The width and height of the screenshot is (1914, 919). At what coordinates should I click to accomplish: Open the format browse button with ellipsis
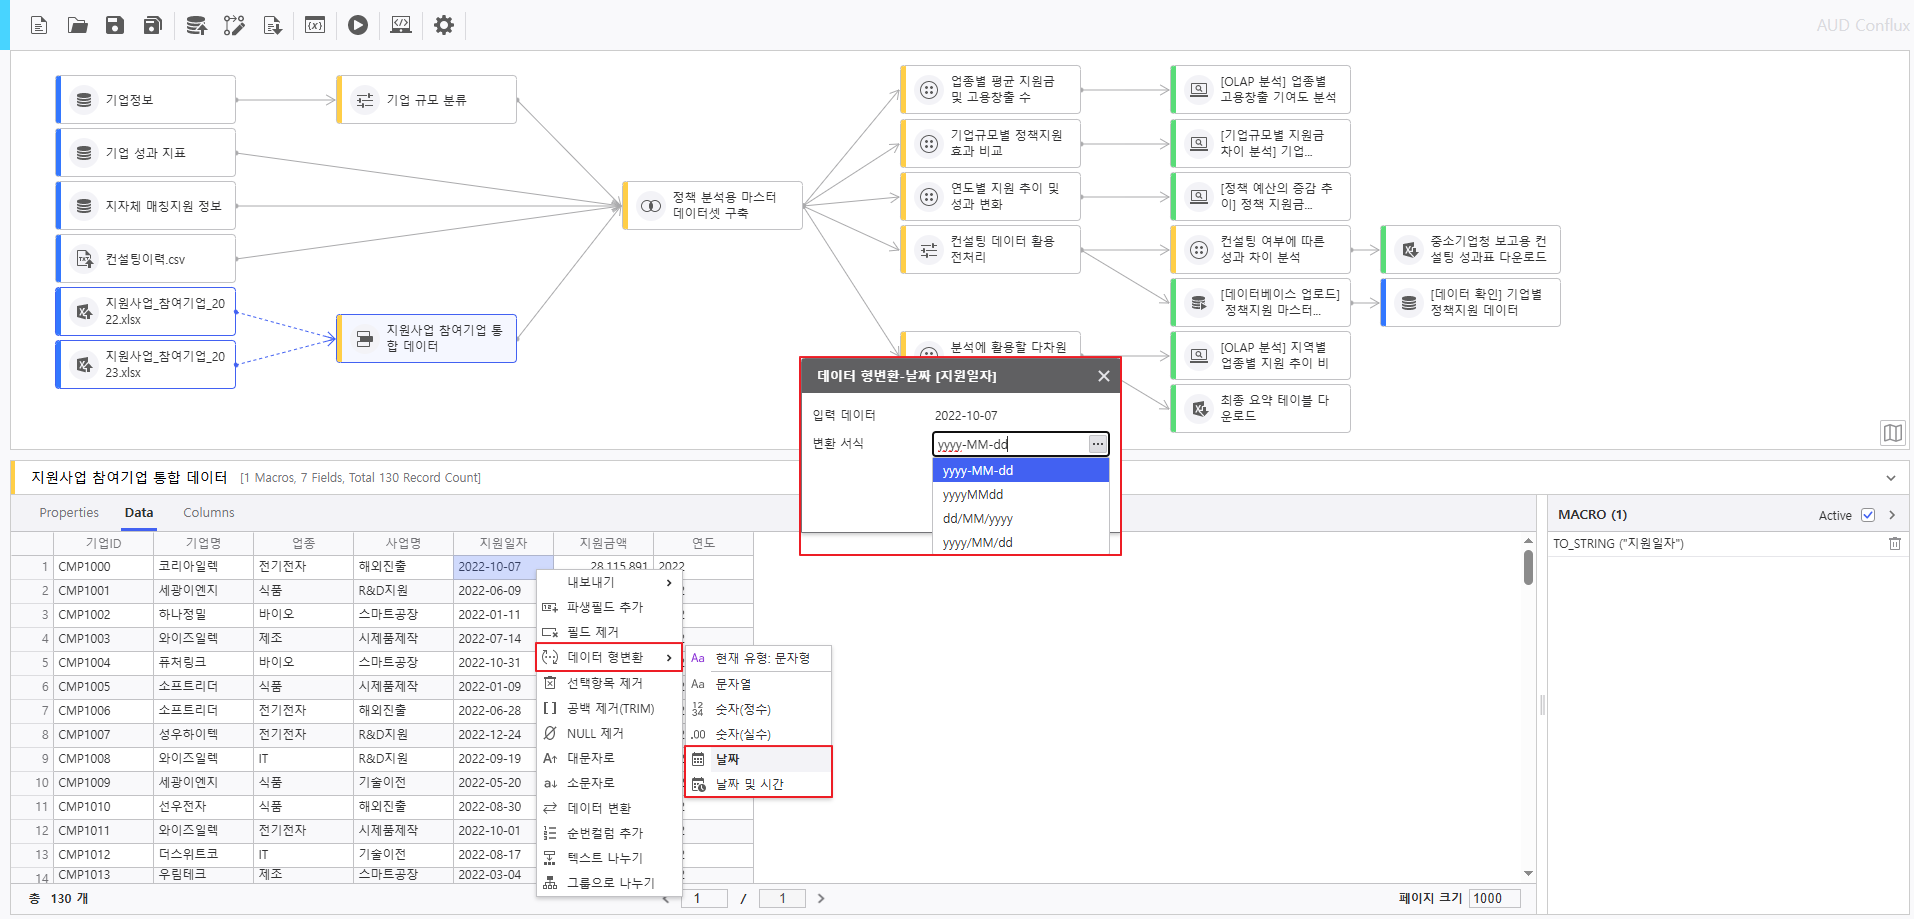[x=1098, y=444]
